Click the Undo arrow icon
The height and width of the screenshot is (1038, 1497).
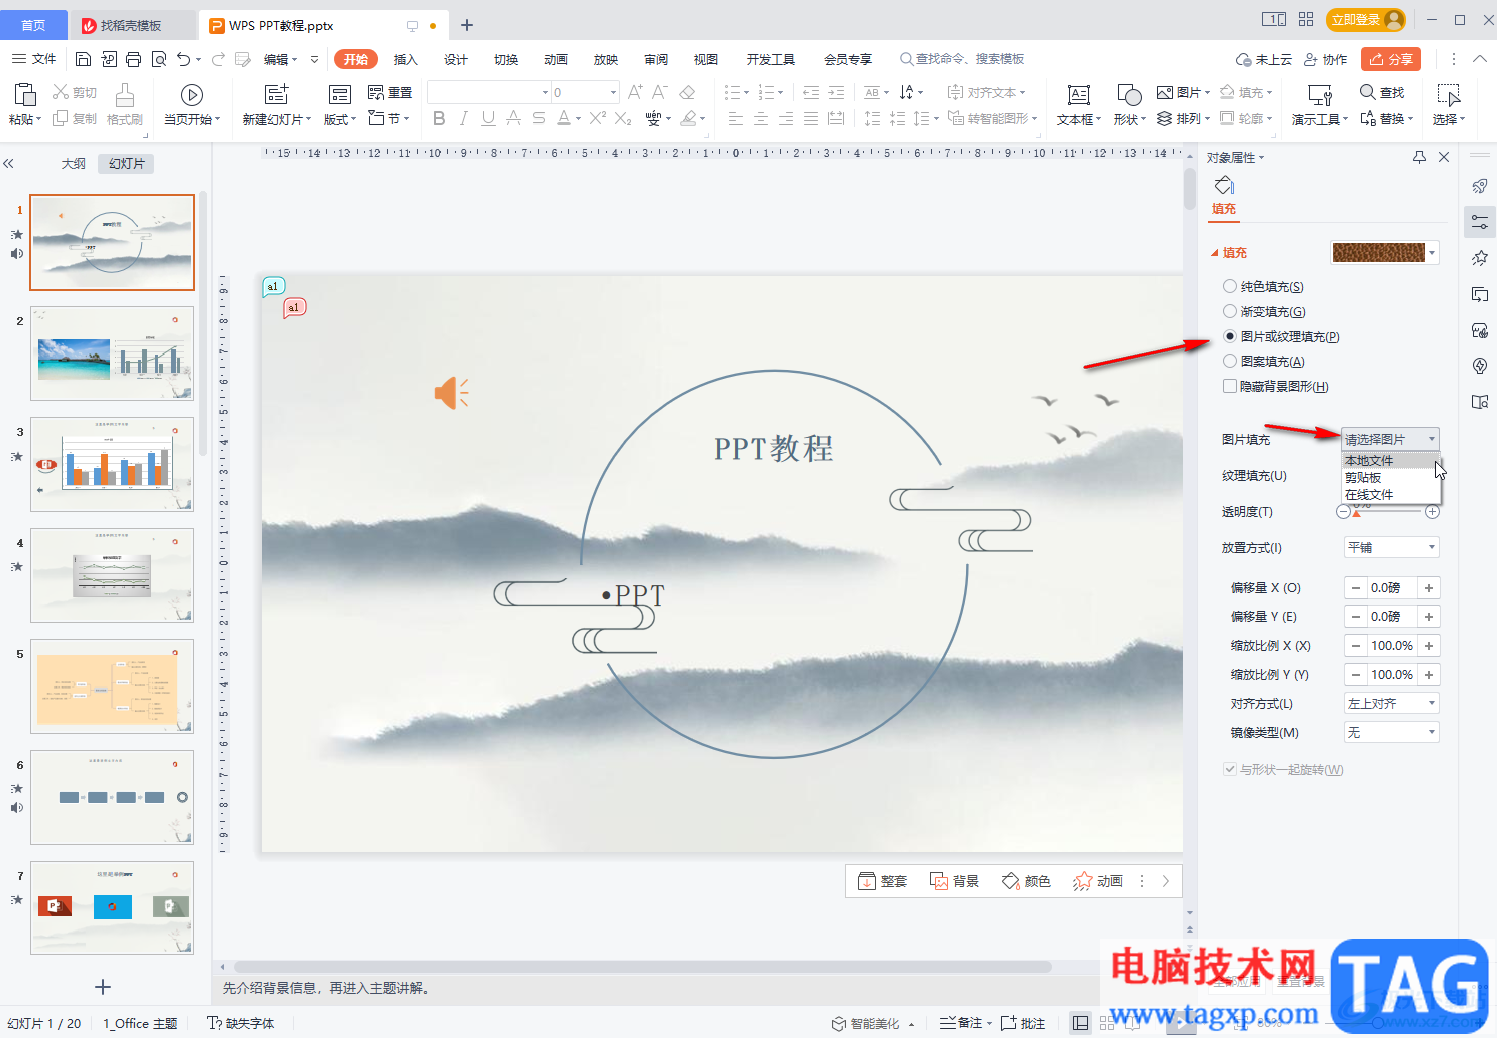[x=184, y=59]
